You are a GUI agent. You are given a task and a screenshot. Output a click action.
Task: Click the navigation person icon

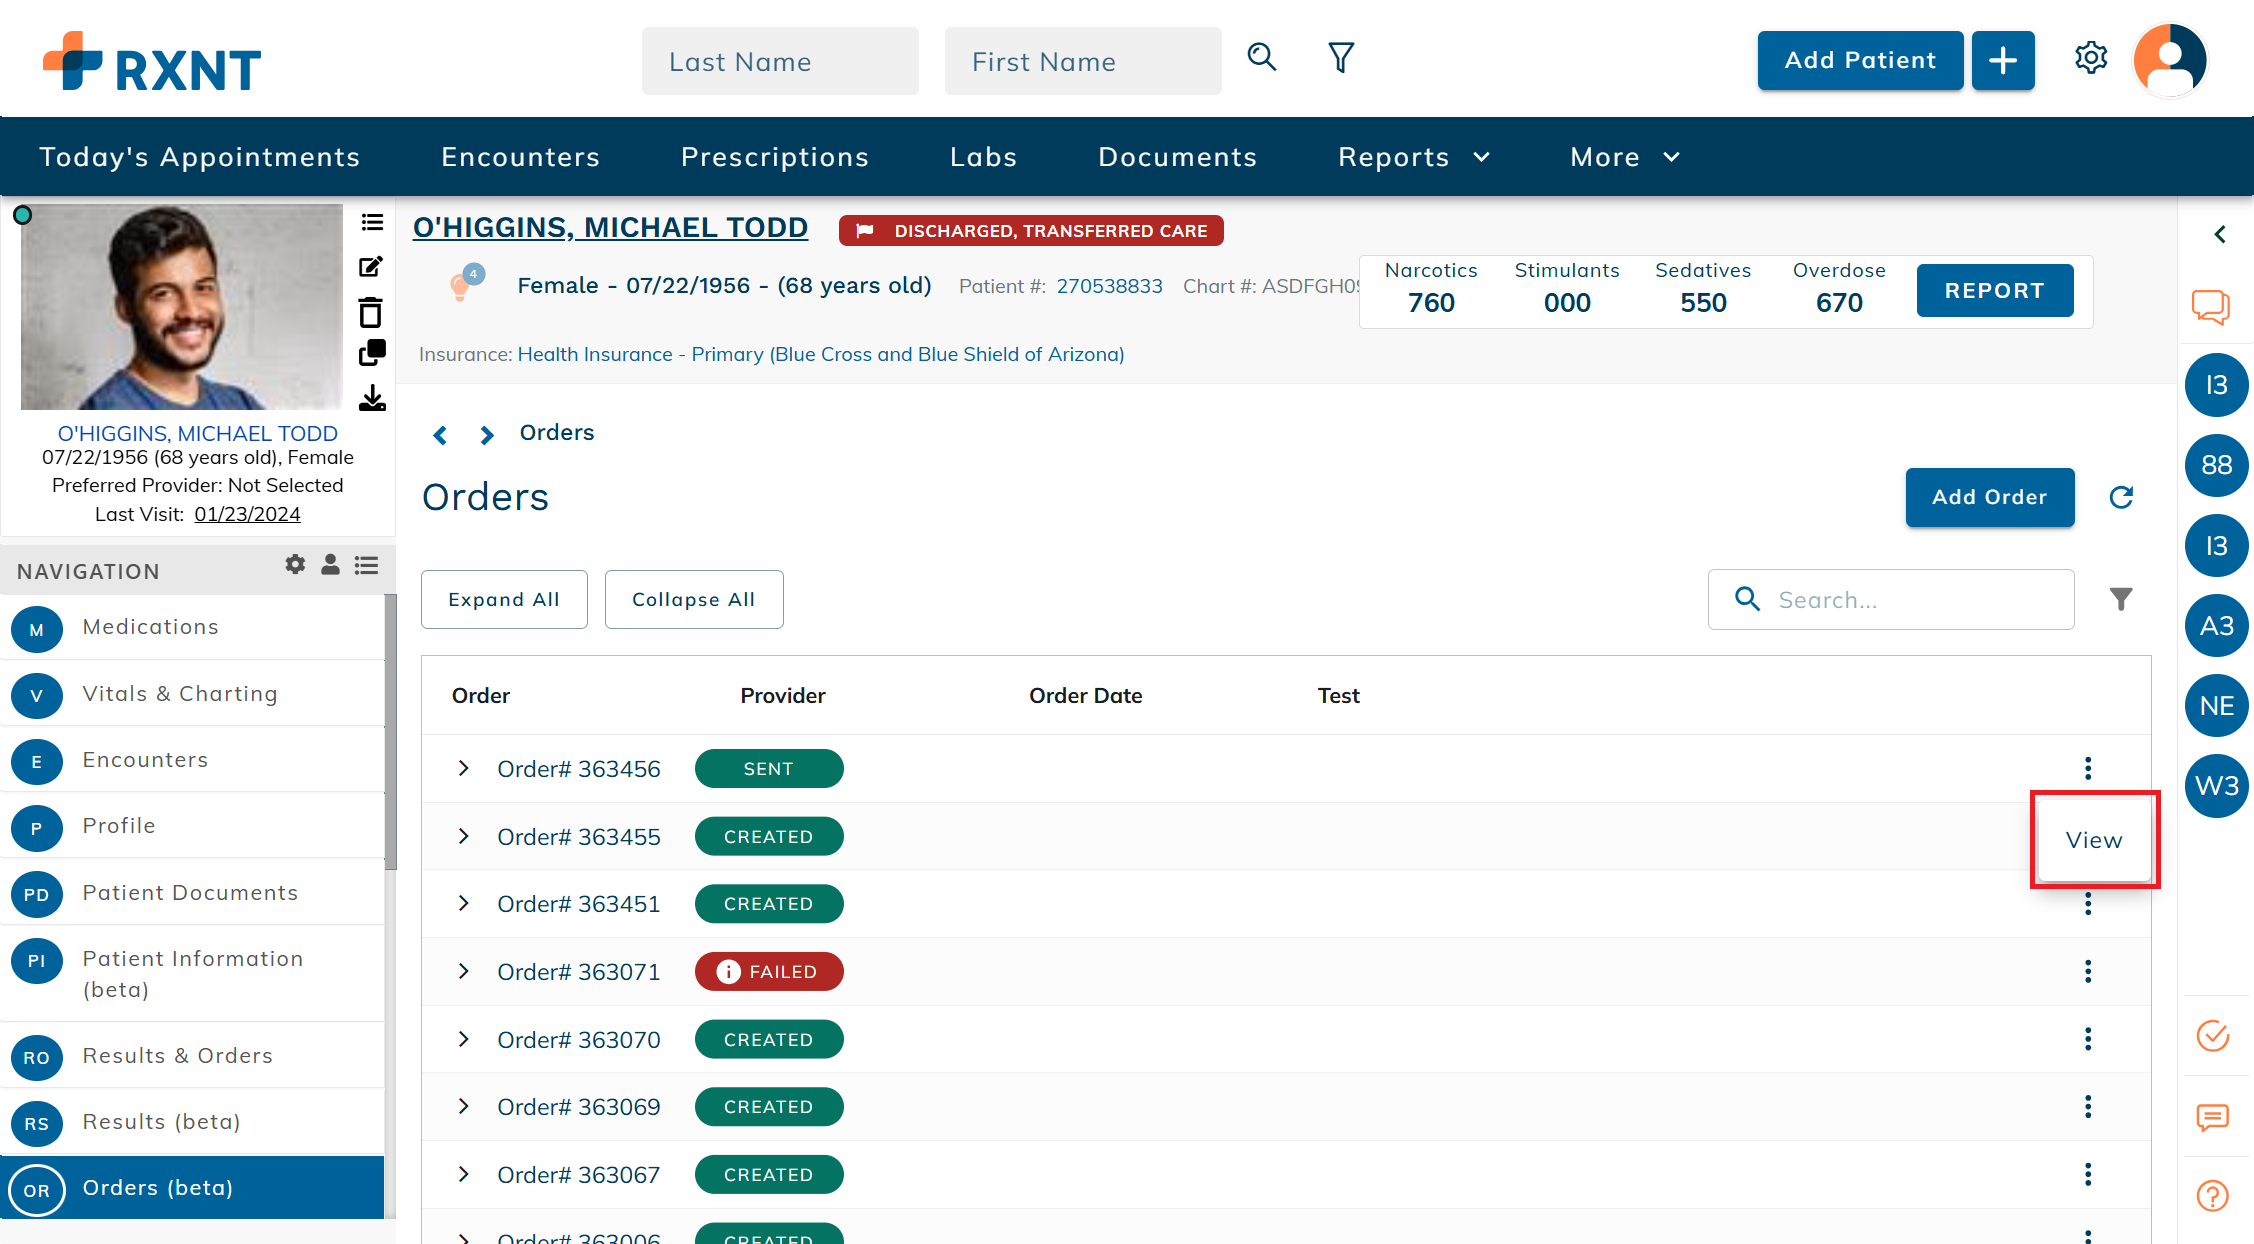coord(330,565)
